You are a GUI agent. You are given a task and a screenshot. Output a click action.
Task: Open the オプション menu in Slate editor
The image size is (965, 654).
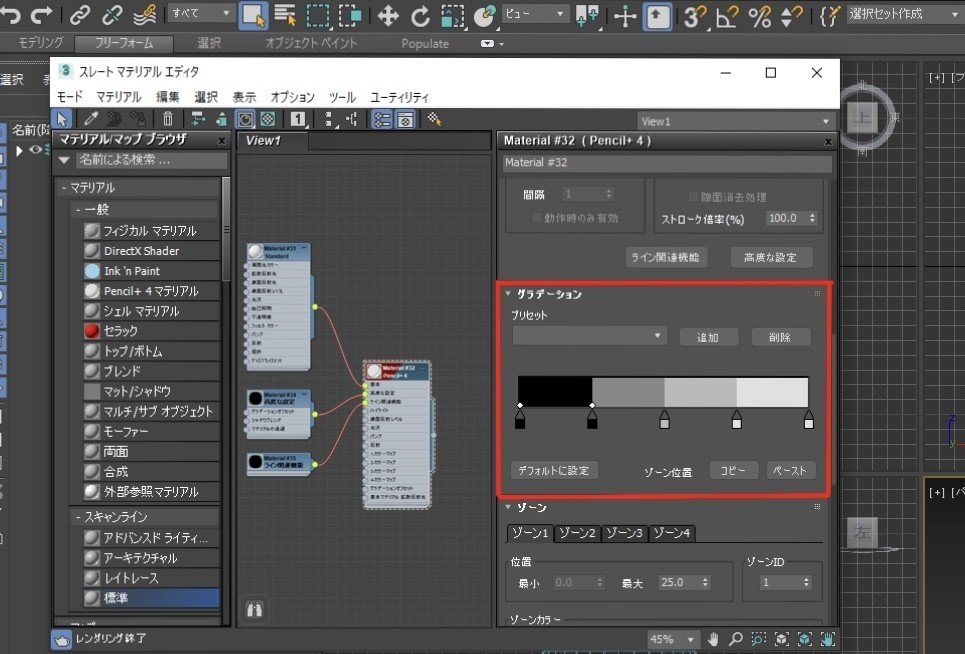pos(292,97)
